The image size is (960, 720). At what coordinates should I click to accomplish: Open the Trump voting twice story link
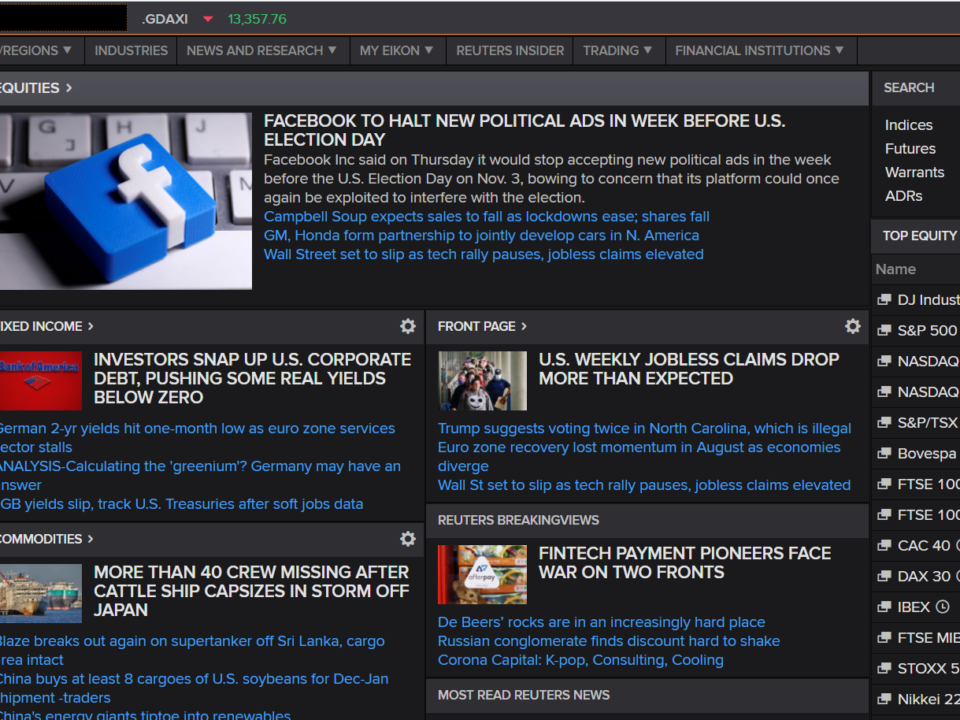pyautogui.click(x=644, y=429)
